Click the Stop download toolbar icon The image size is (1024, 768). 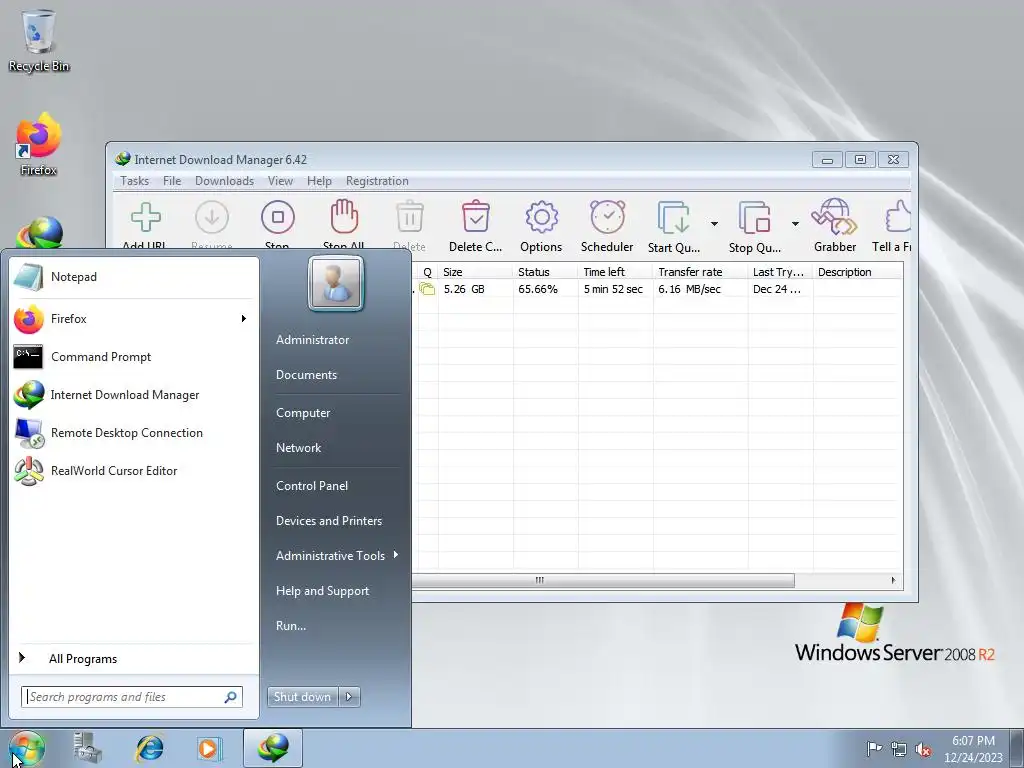pos(278,217)
